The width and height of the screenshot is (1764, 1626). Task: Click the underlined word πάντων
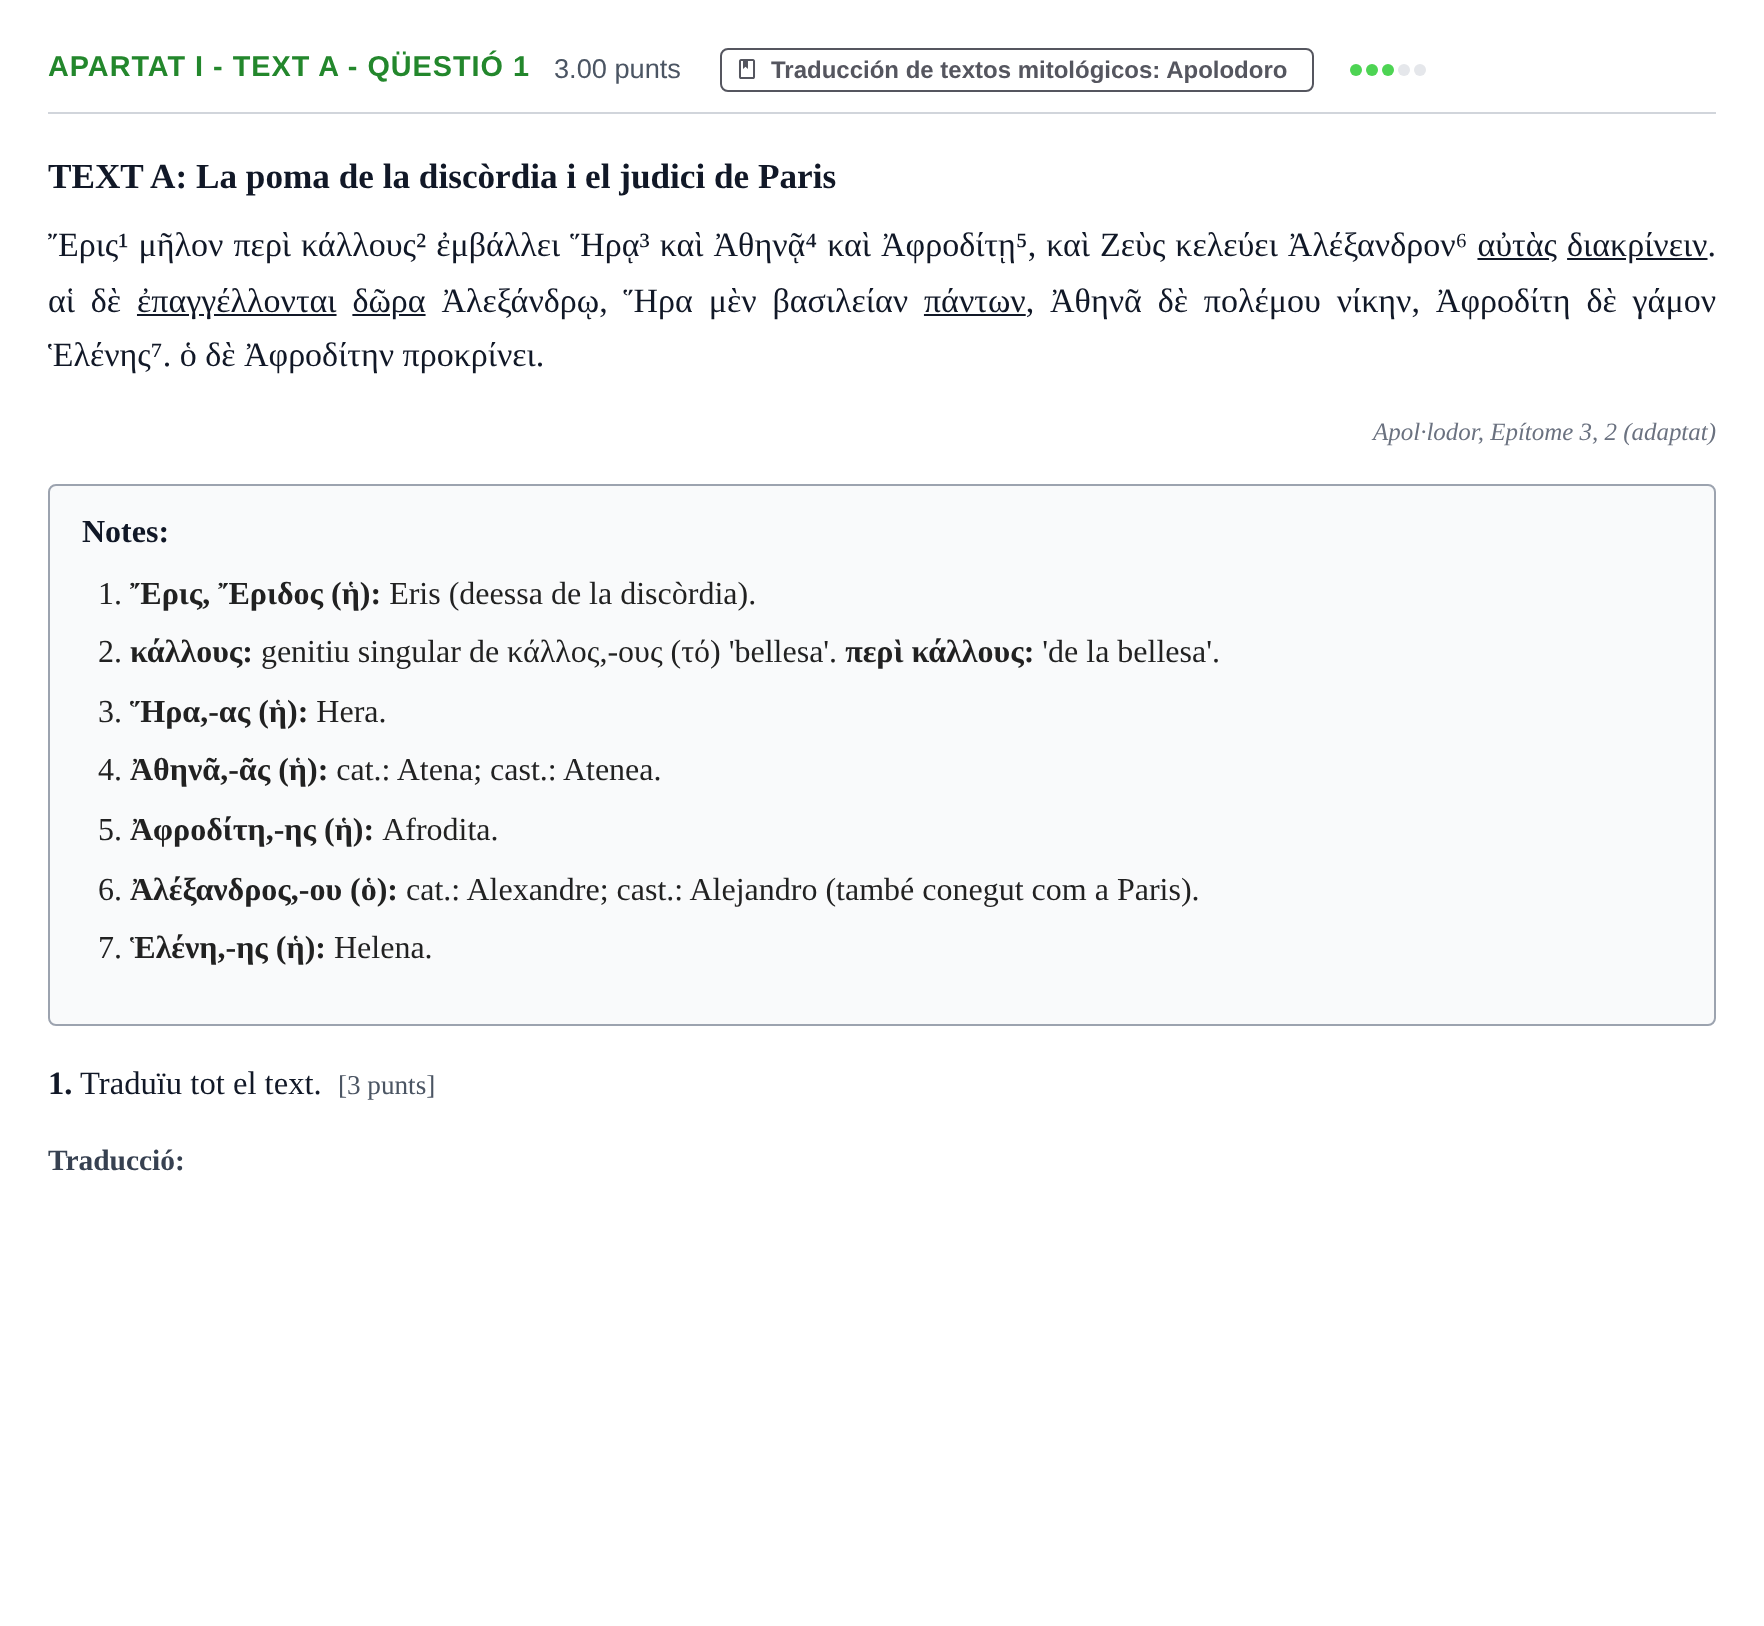click(975, 301)
